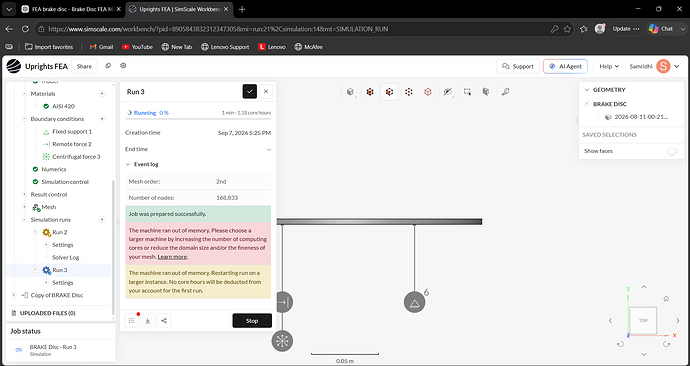Rotate view down with bottom chevron arrow

coord(644,354)
